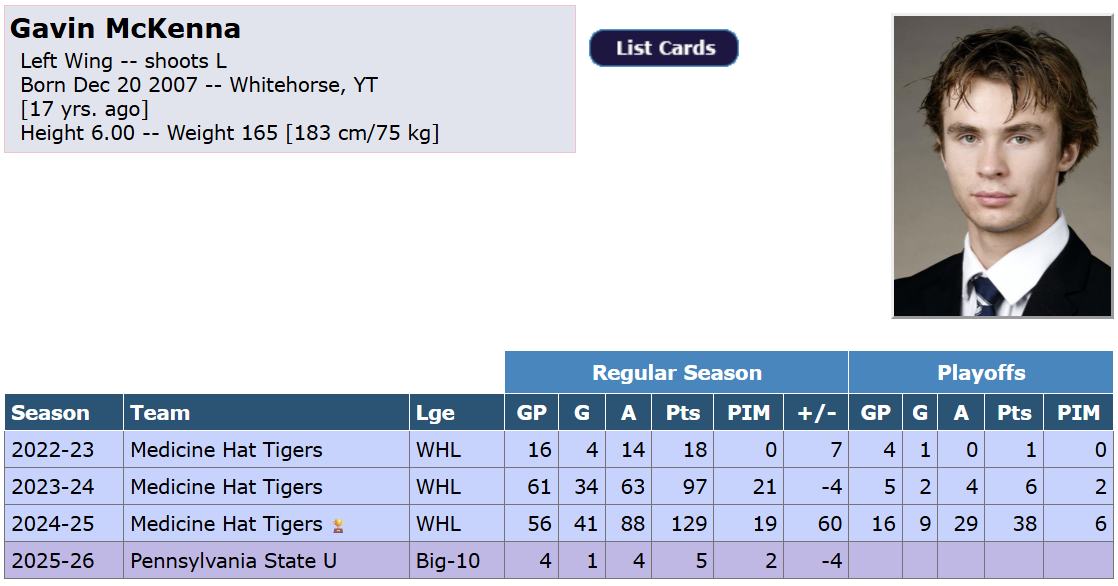This screenshot has width=1118, height=586.
Task: Select Medicine Hat Tigers in the 2023-24 row
Action: tap(226, 487)
